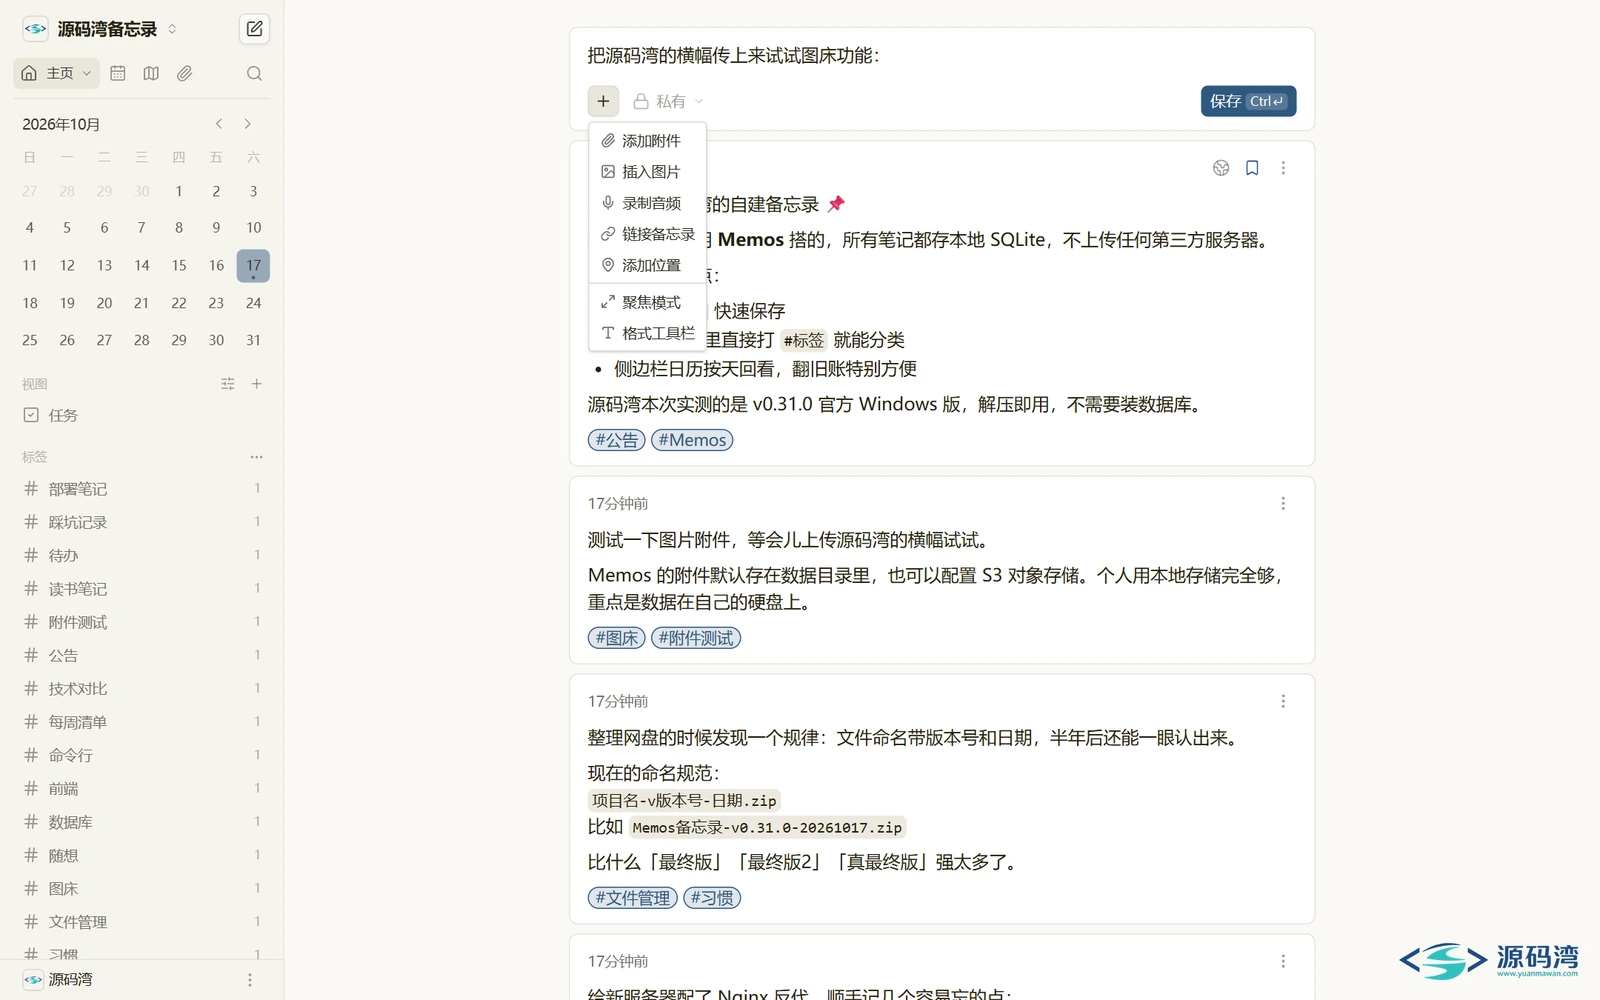Select calendar day 17
Viewport: 1600px width, 1000px height.
[x=253, y=266]
